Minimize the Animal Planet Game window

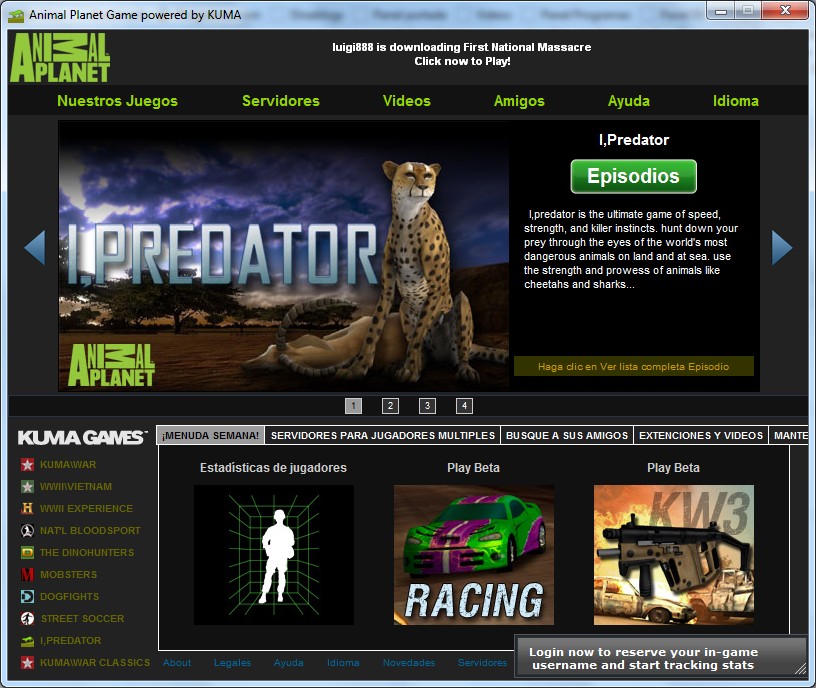click(x=721, y=11)
